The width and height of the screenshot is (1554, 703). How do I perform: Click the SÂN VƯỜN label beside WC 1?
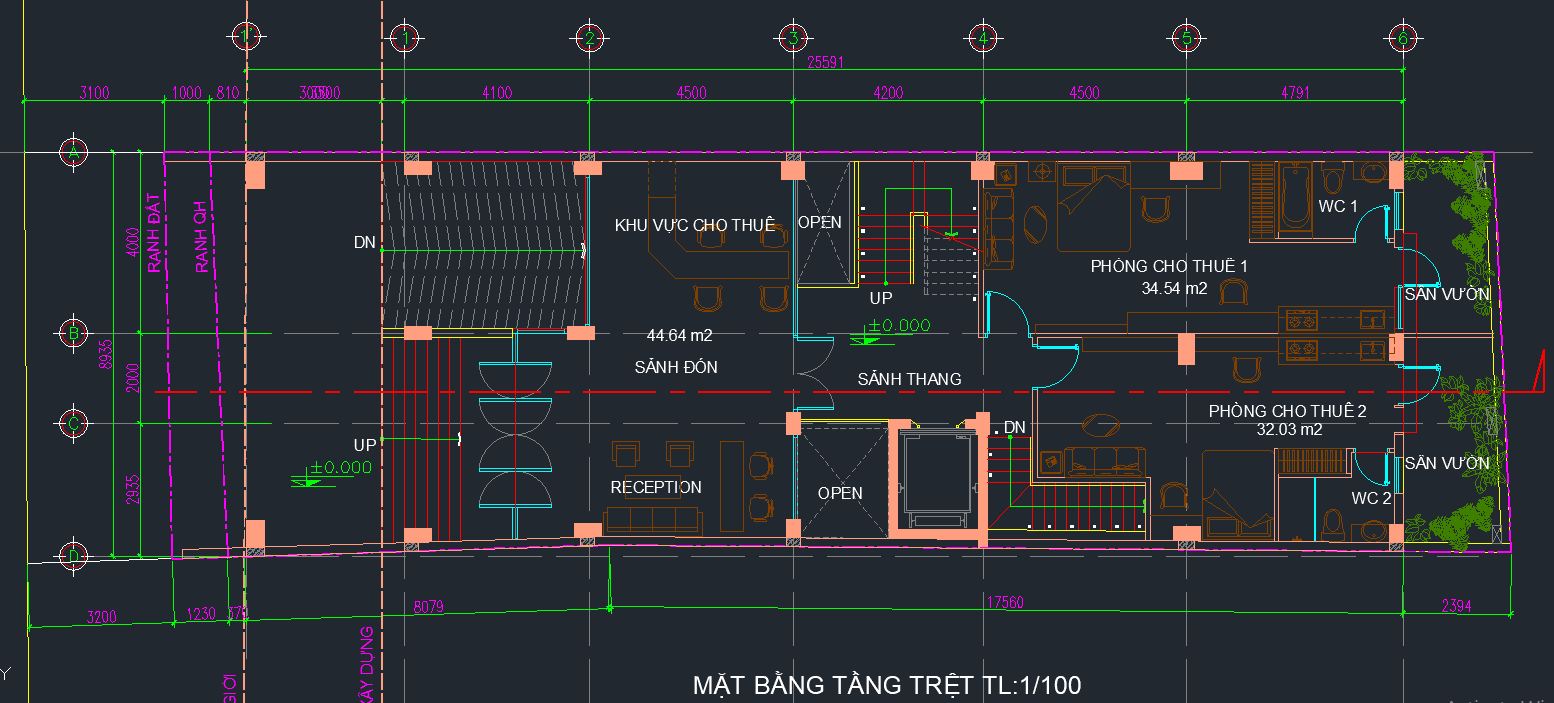pos(1447,294)
